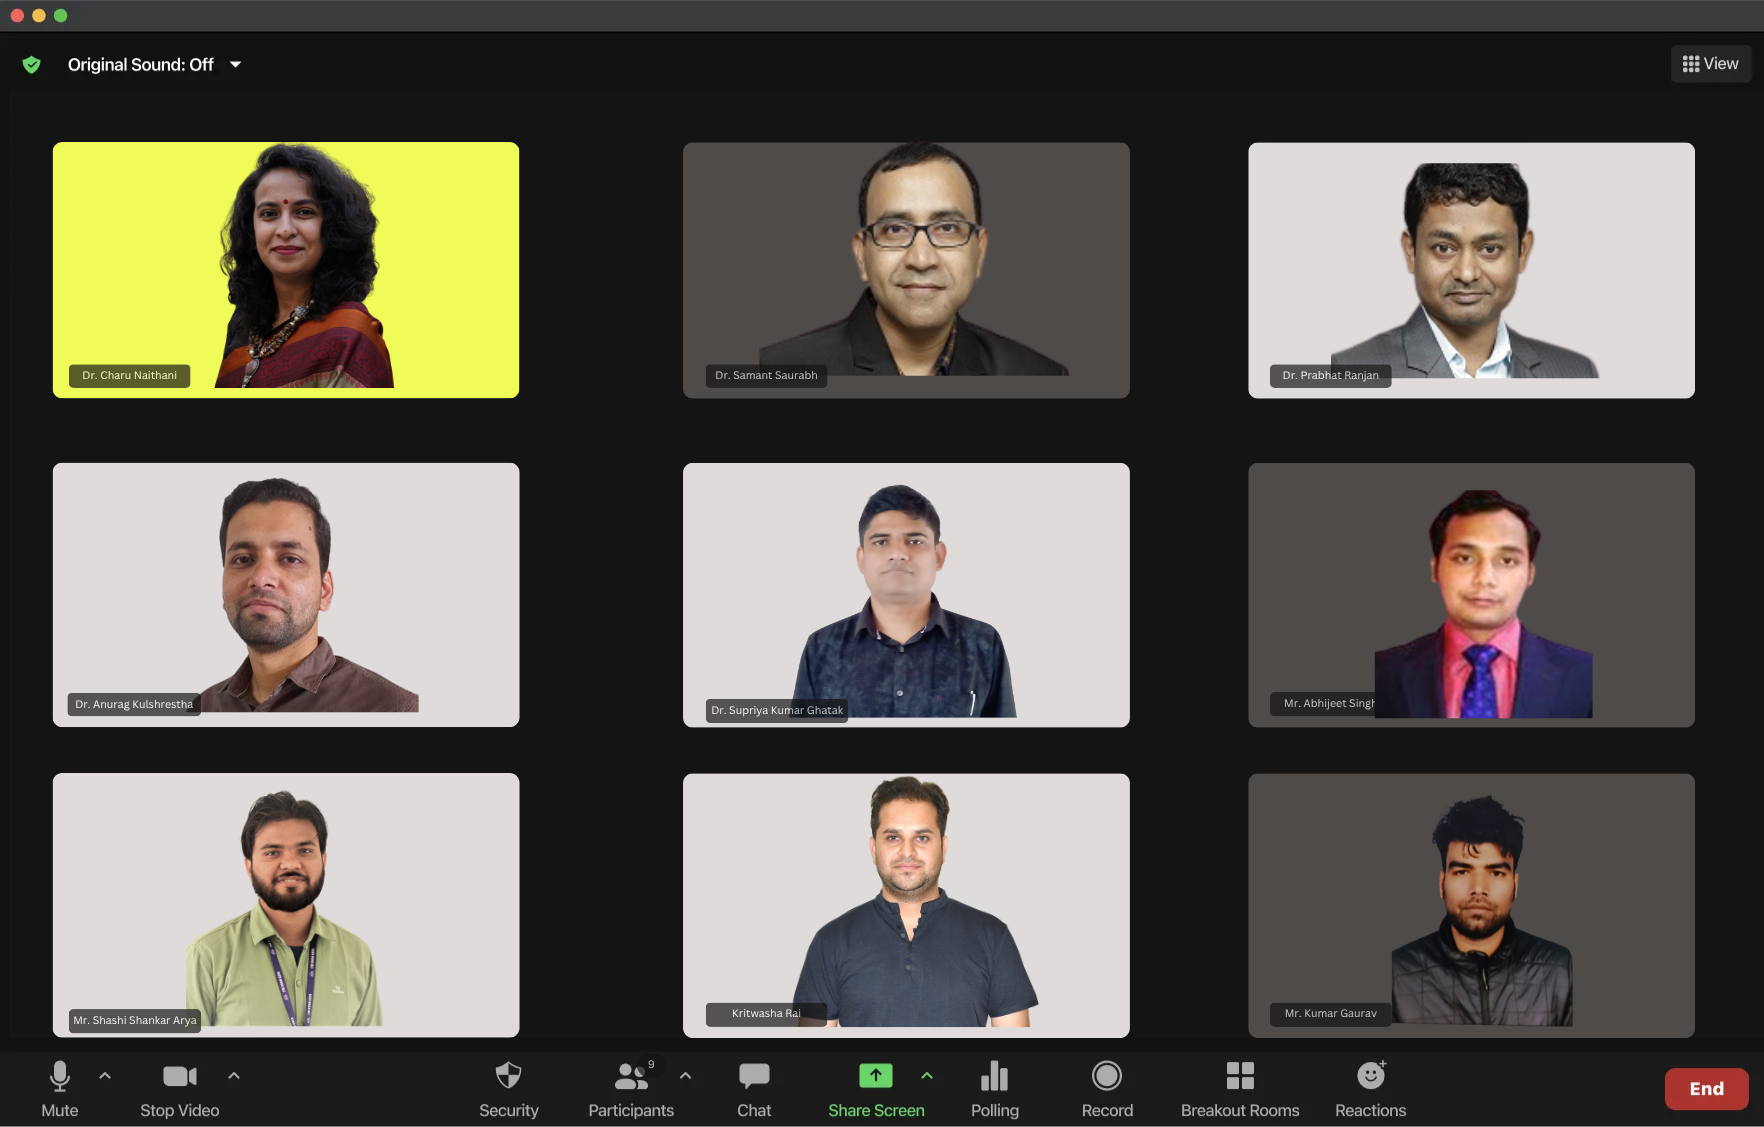
Task: Open Breakout Rooms
Action: (x=1240, y=1088)
